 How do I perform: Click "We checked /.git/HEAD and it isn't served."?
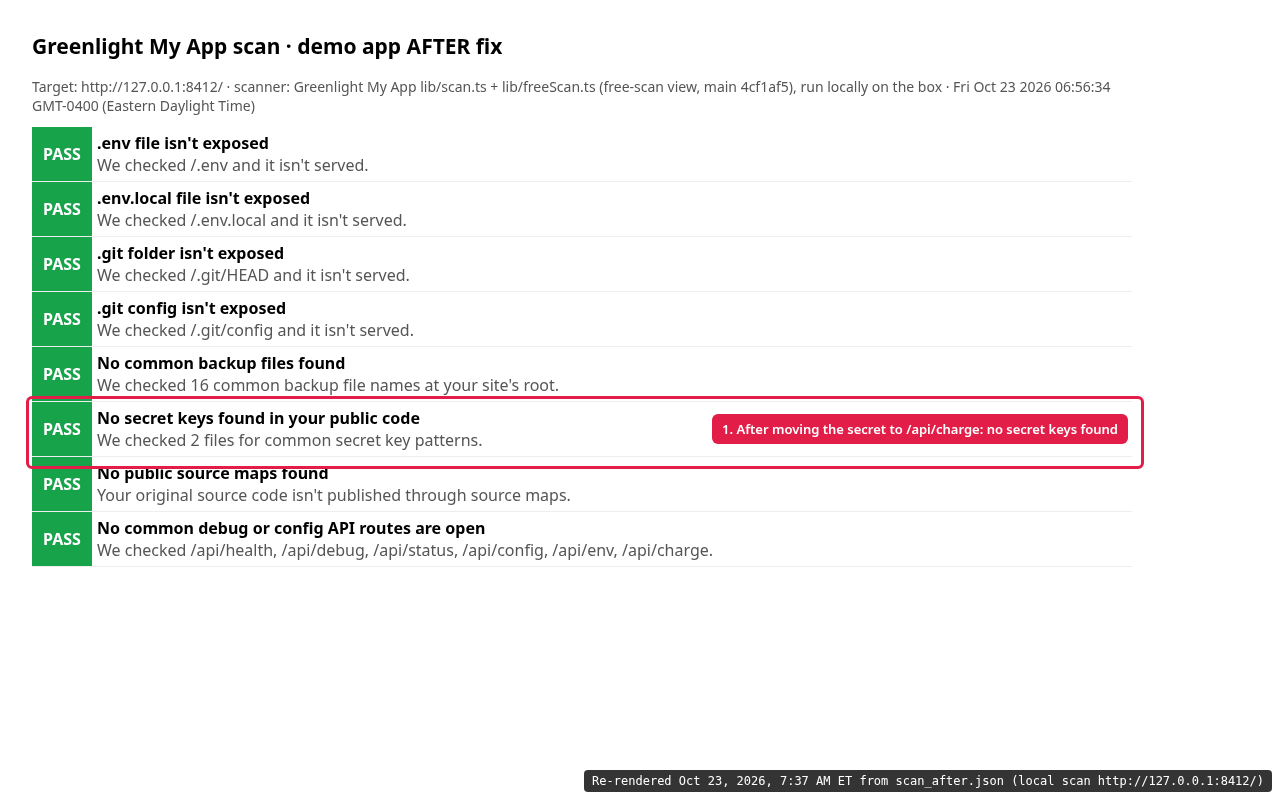pyautogui.click(x=253, y=275)
